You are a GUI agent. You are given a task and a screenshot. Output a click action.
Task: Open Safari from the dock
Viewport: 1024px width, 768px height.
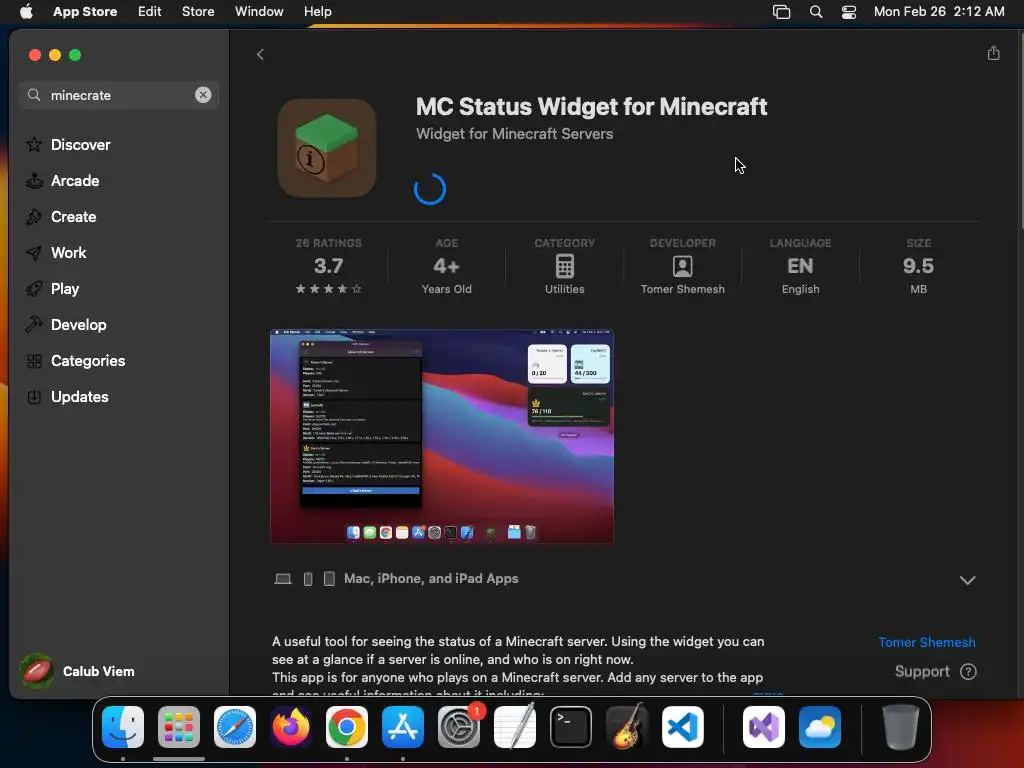pos(234,727)
